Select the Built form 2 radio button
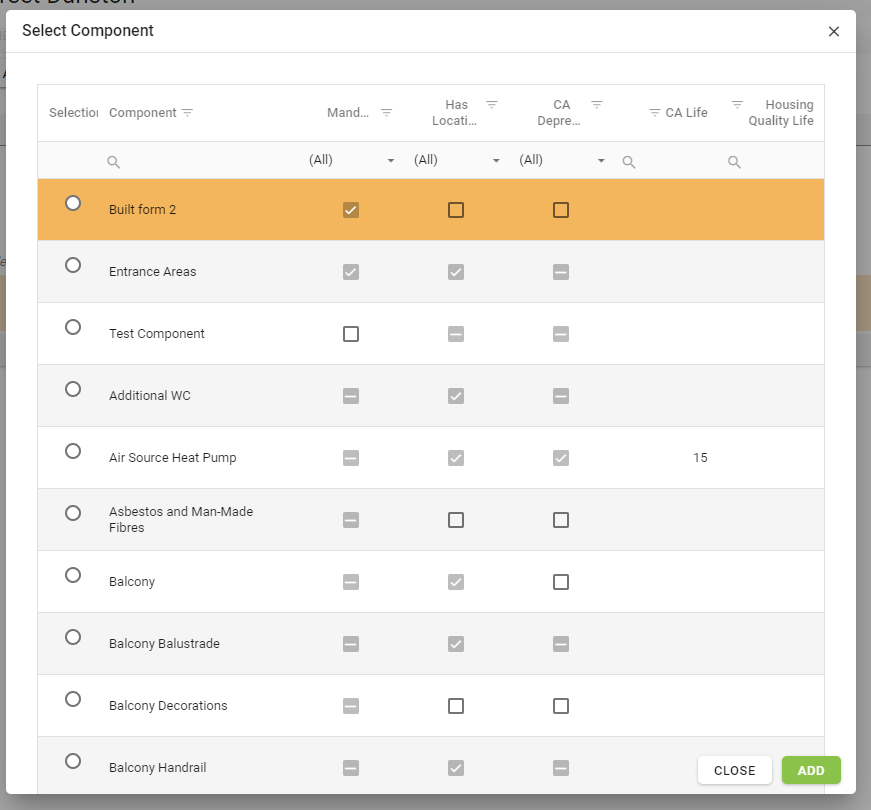 click(x=73, y=203)
